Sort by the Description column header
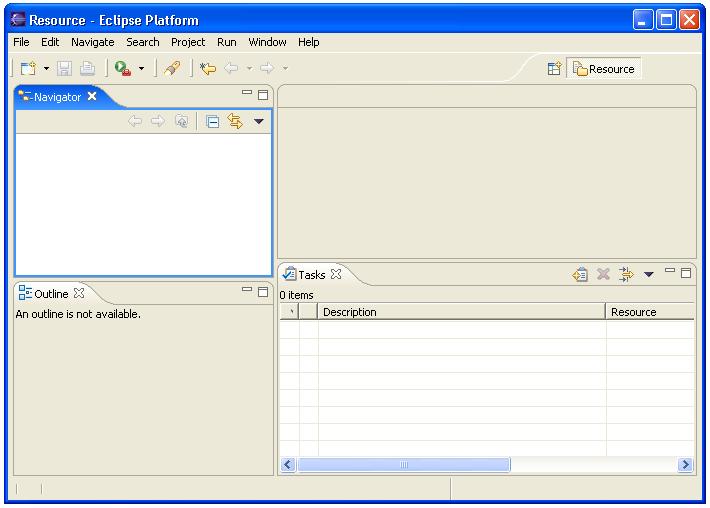 (x=461, y=312)
